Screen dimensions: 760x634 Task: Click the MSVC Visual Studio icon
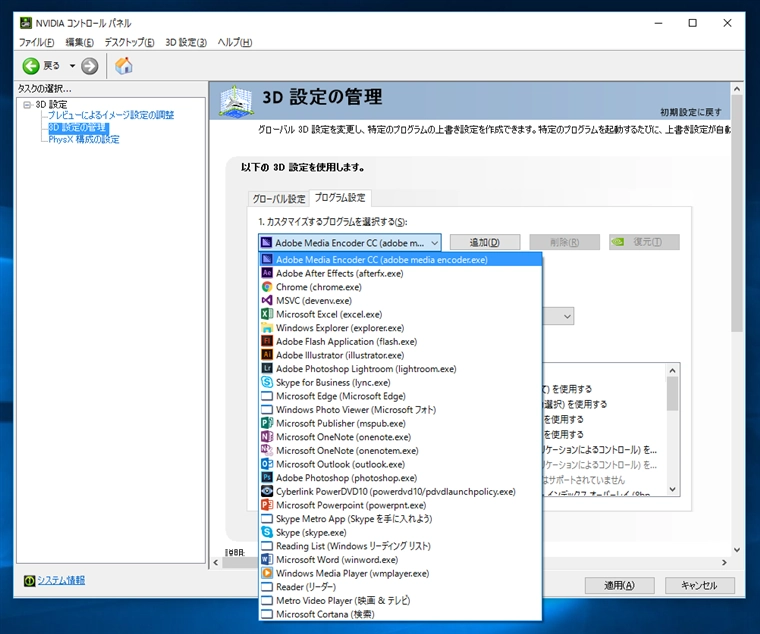click(267, 300)
